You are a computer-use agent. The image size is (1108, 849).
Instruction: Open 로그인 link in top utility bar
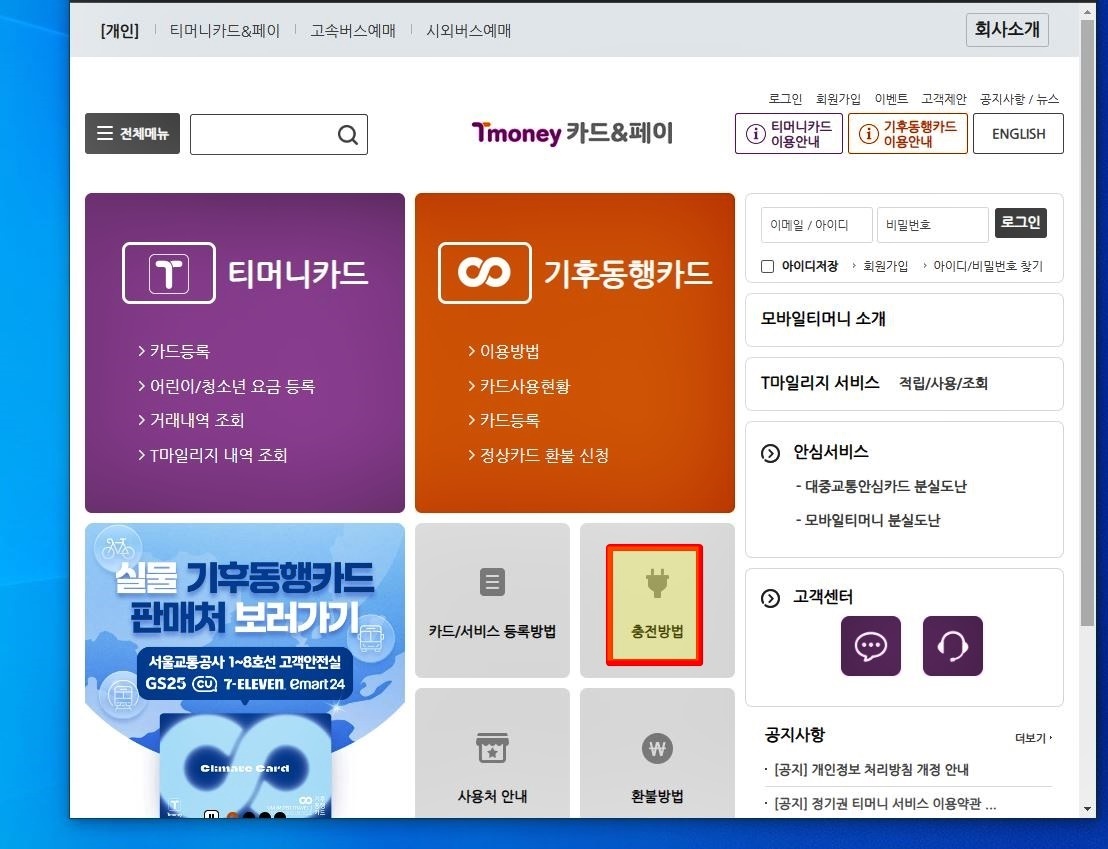[785, 99]
